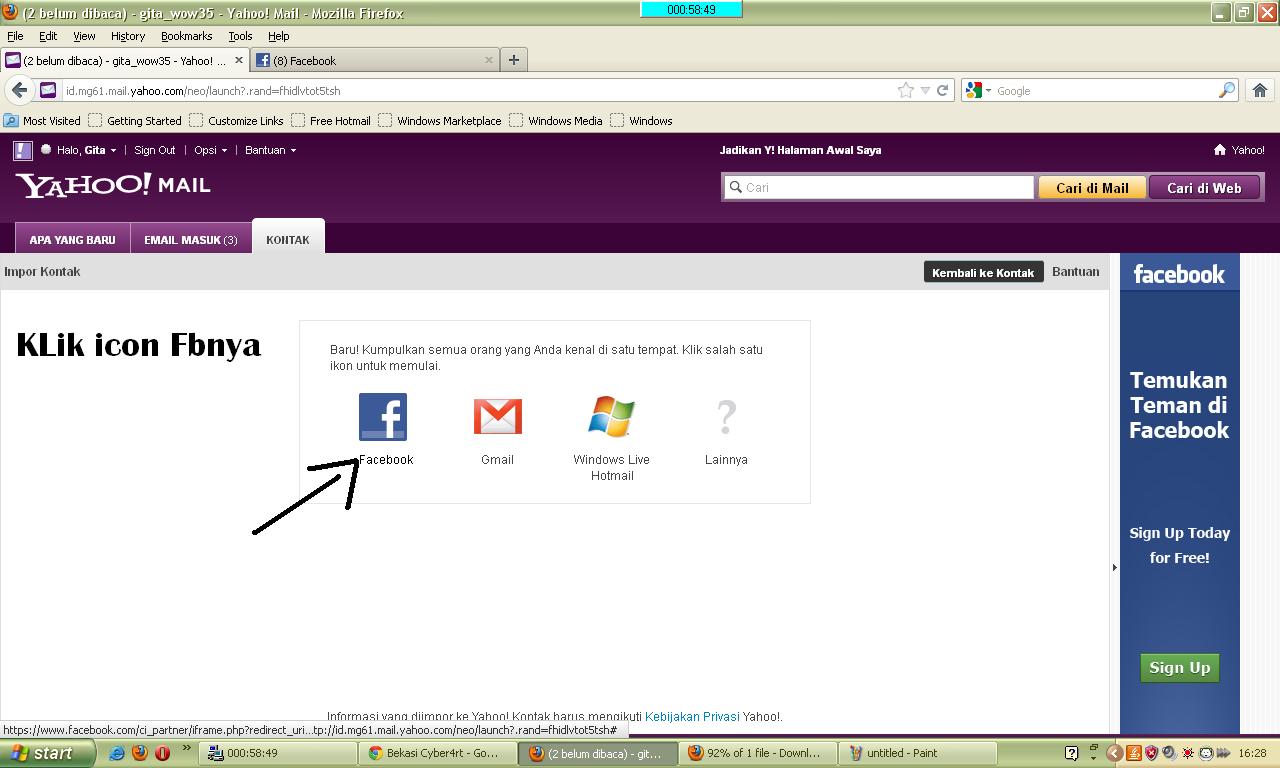
Task: Switch to Bekasi Cyber4rt taskbar window
Action: (x=437, y=753)
